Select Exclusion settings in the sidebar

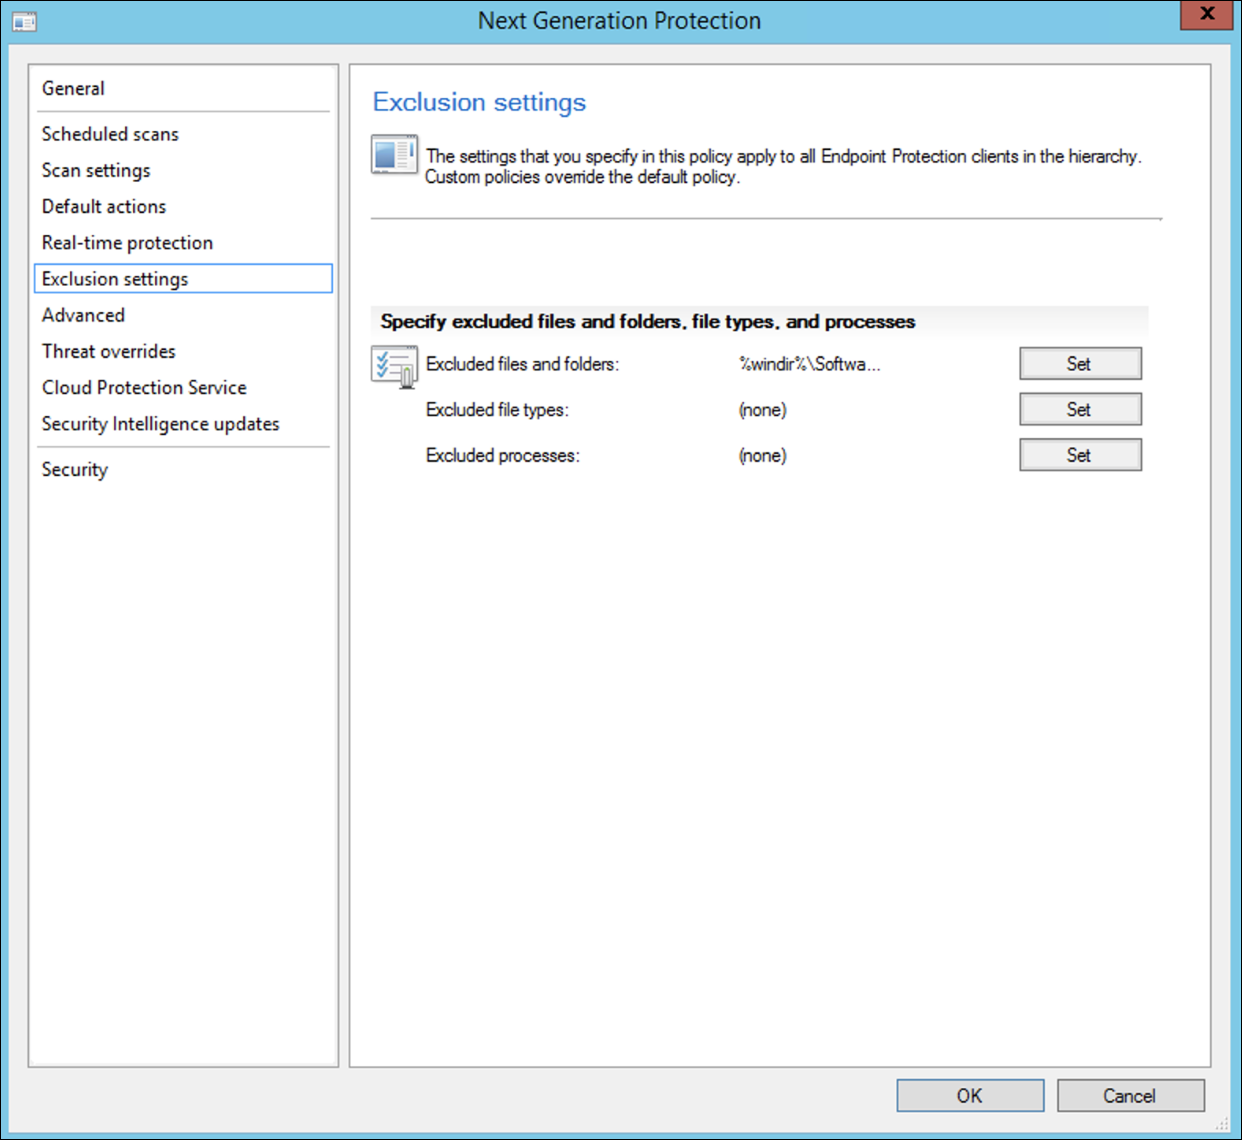(x=115, y=279)
